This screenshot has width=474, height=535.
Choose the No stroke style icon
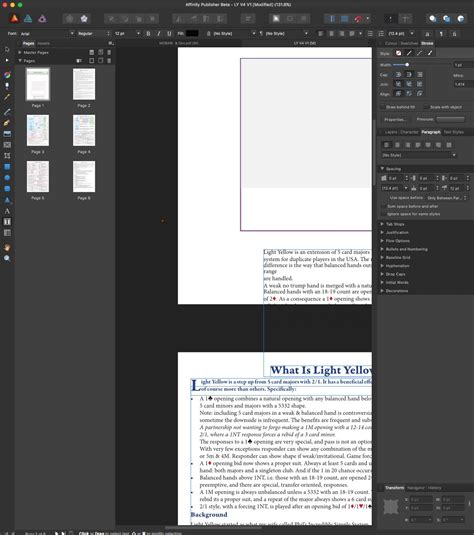tap(399, 53)
